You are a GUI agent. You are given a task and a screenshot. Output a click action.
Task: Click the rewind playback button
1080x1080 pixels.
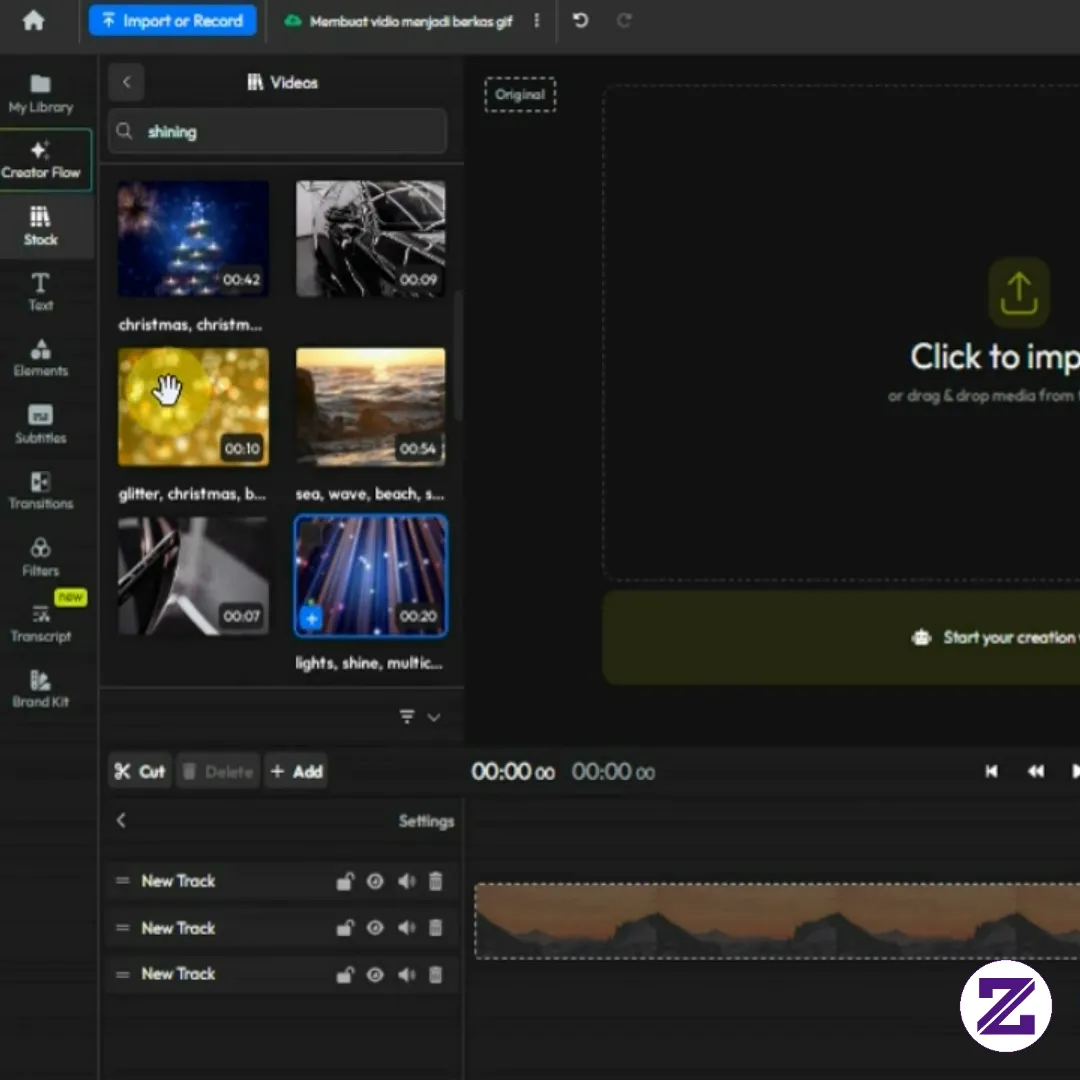click(x=1035, y=771)
